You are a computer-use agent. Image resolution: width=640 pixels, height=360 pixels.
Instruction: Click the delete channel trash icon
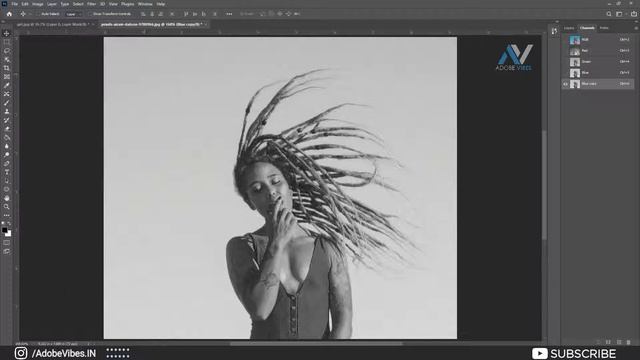(x=629, y=342)
